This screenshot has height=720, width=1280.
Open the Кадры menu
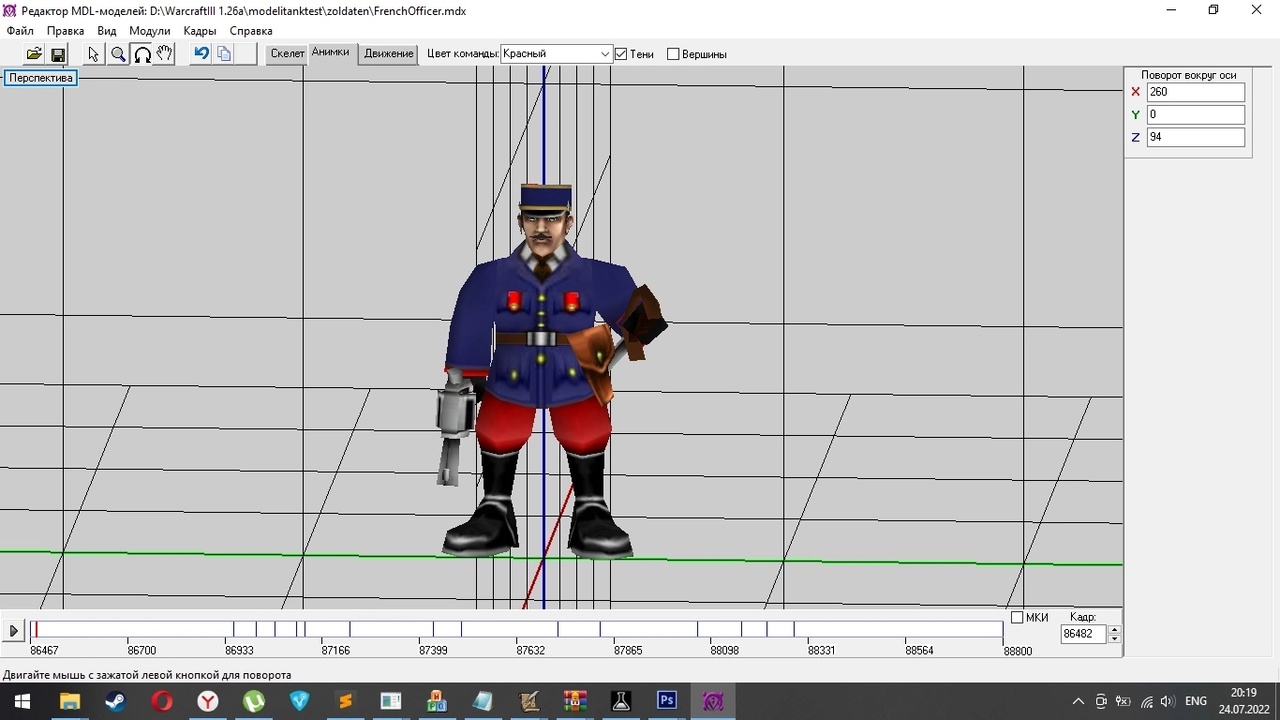tap(200, 31)
